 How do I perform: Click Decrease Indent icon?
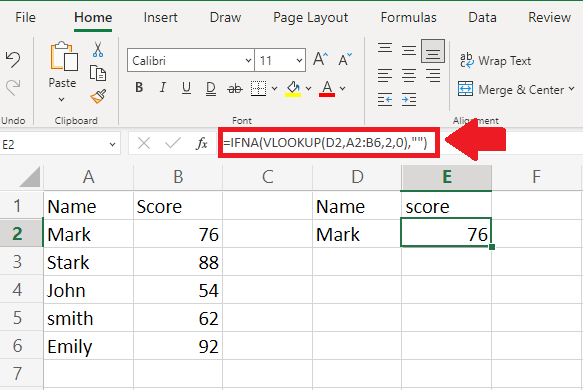pyautogui.click(x=385, y=100)
